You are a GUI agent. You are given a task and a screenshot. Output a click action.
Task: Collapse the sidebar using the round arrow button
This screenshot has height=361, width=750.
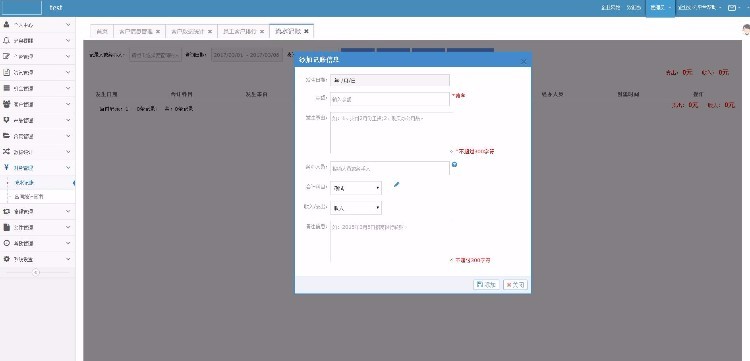coord(36,272)
